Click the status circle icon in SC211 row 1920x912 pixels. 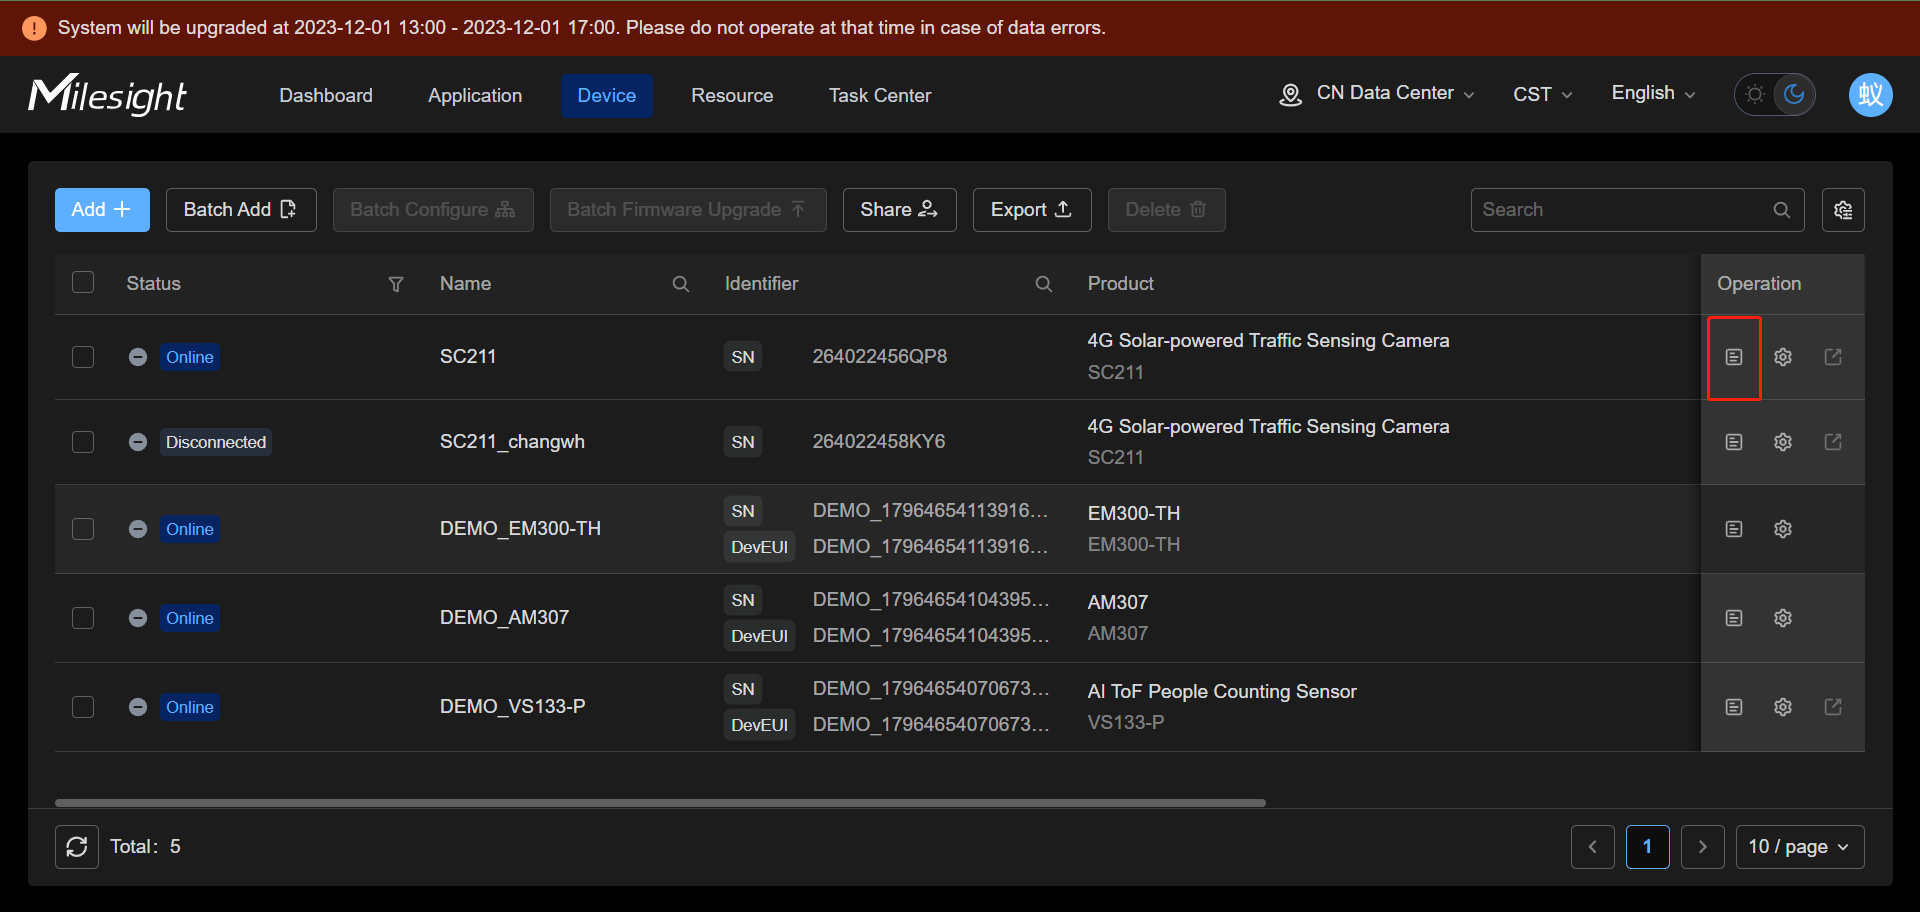tap(138, 357)
